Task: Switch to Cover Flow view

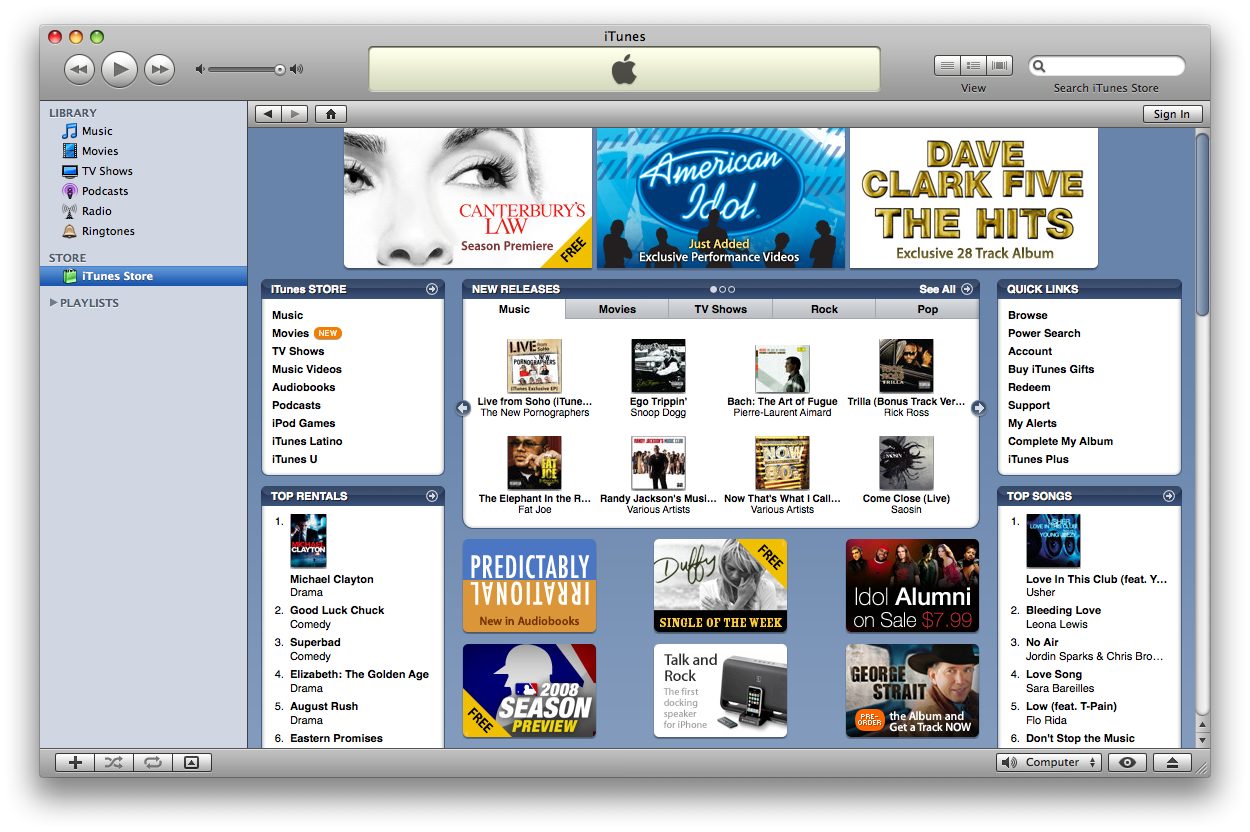Action: point(999,66)
